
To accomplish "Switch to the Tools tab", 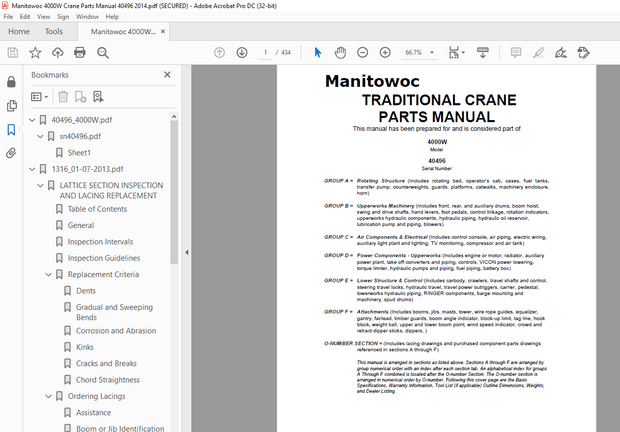I will click(54, 31).
